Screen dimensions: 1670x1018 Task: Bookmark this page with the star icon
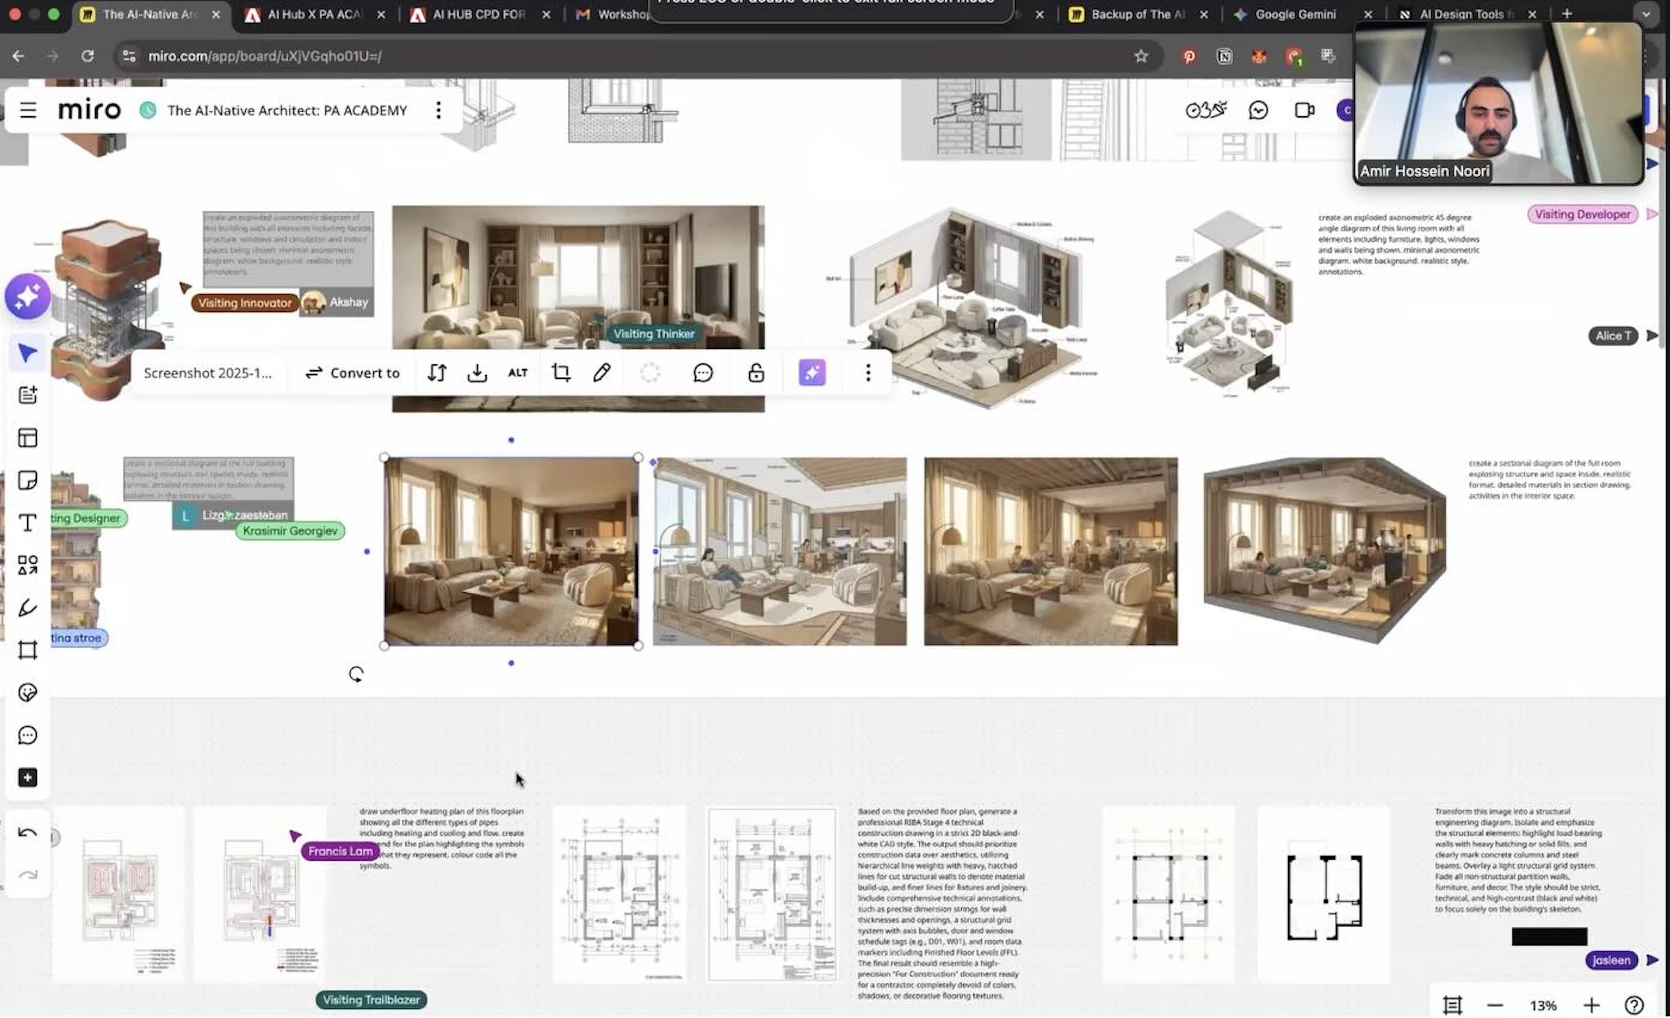1141,56
